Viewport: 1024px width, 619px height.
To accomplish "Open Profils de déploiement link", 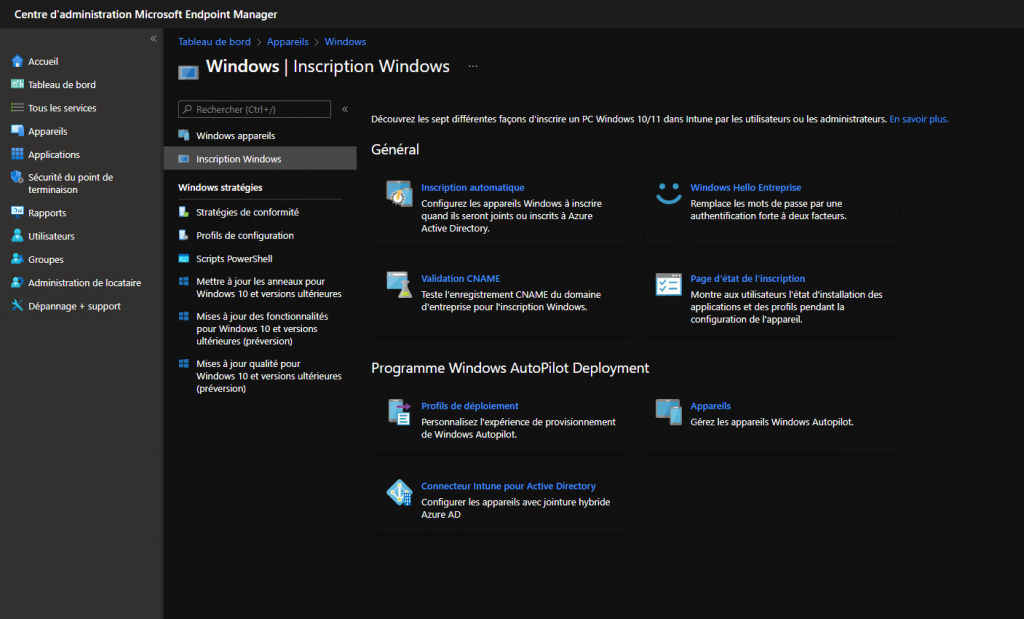I will coord(470,405).
